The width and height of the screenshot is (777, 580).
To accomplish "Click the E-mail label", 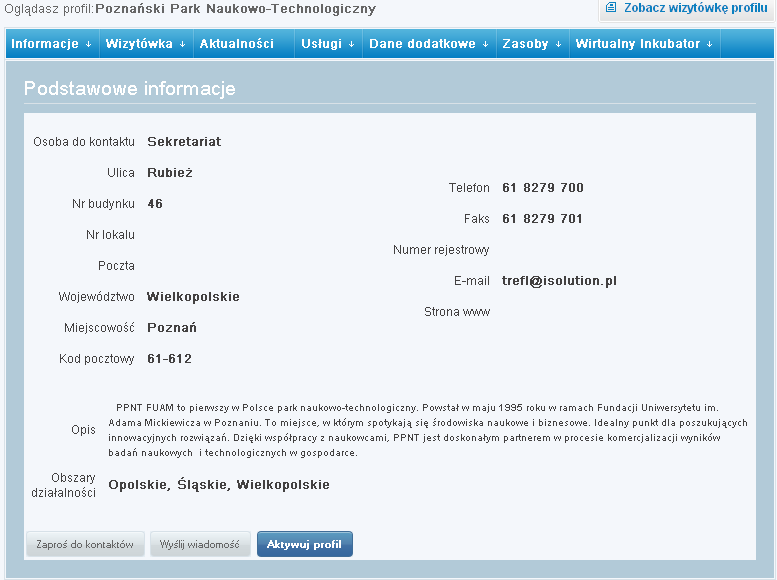I will point(472,281).
